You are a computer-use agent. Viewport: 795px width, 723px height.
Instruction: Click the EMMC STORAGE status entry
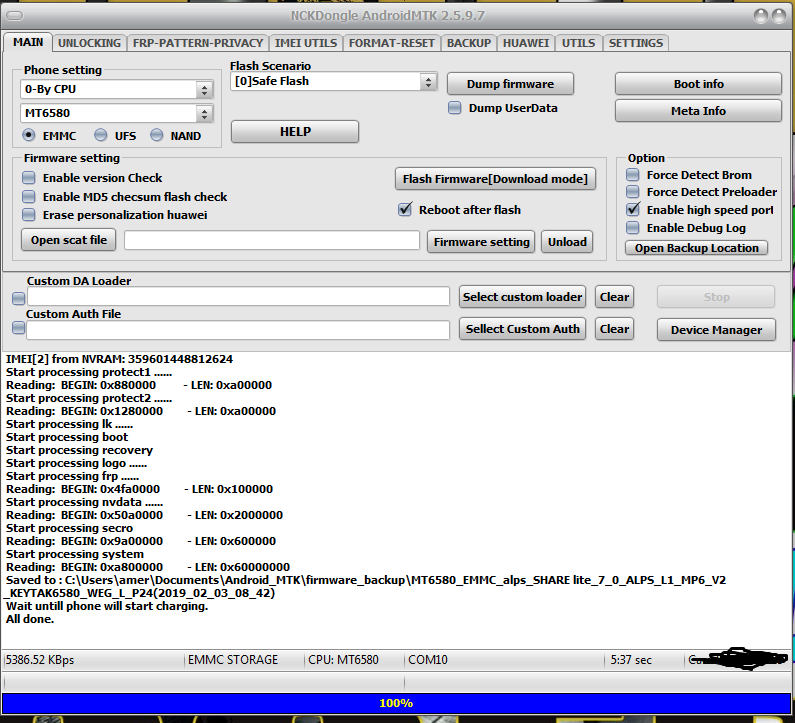pyautogui.click(x=233, y=660)
